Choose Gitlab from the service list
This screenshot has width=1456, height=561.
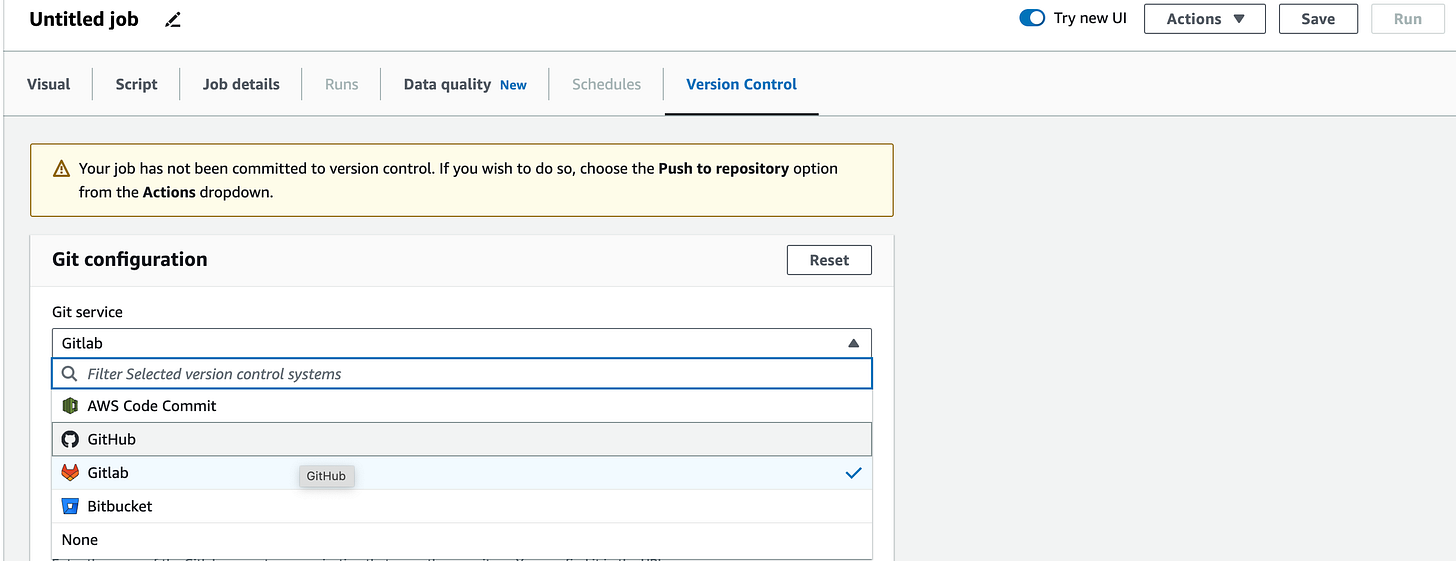point(462,473)
